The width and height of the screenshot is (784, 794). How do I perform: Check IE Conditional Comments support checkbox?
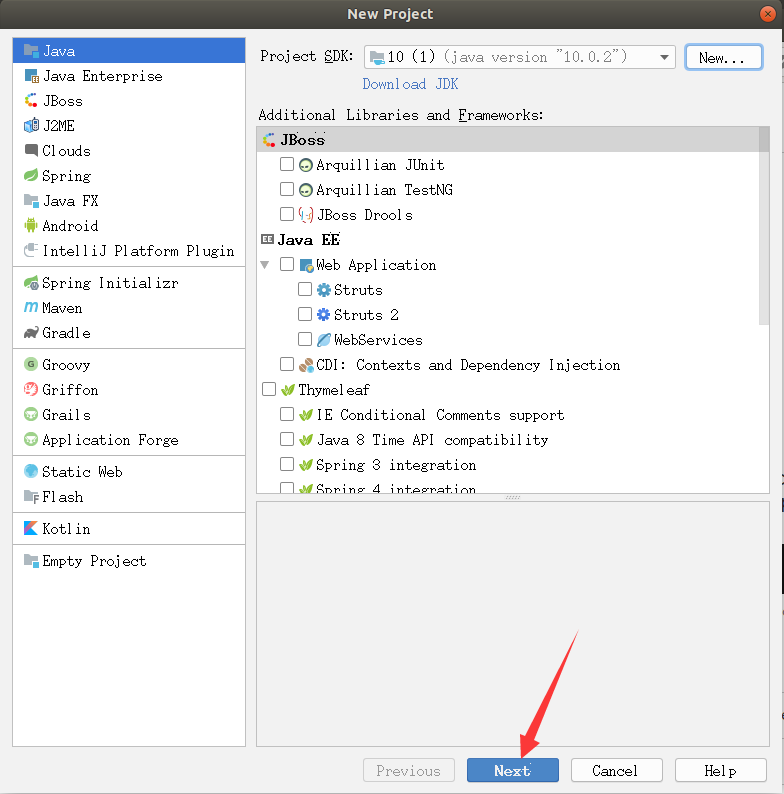click(287, 414)
